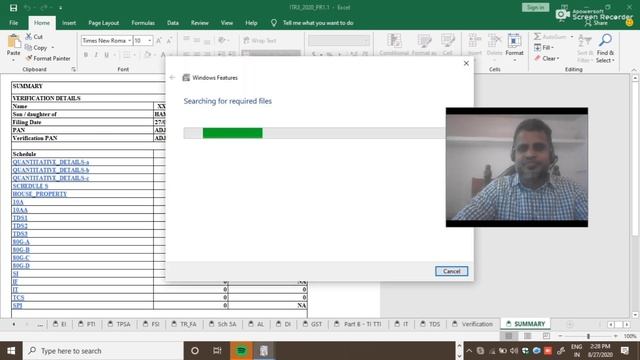Open the File menu

(14, 23)
